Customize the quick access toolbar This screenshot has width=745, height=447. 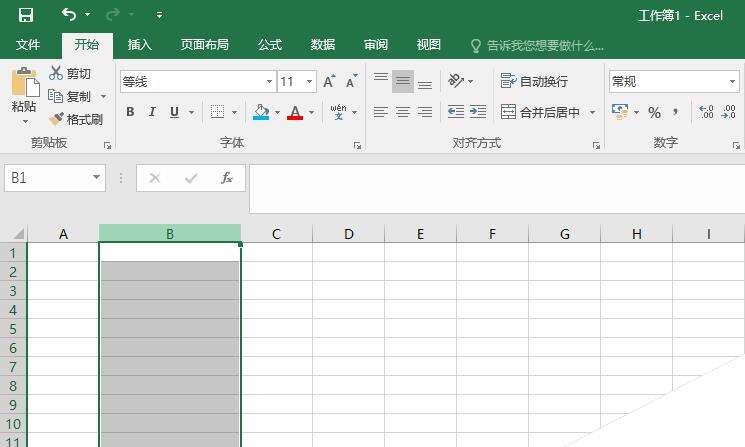[160, 15]
